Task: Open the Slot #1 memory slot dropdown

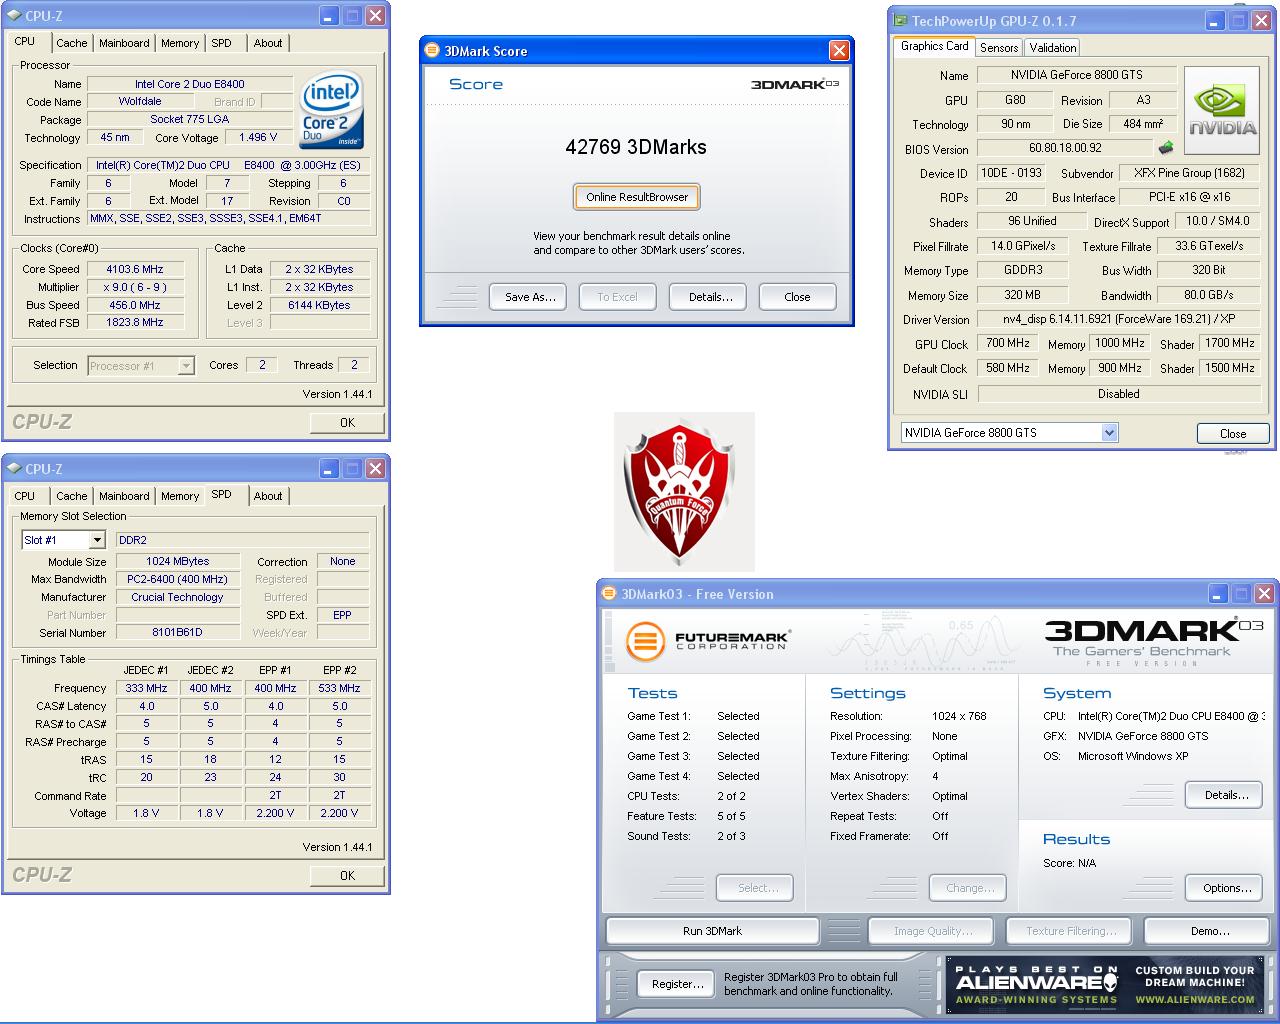Action: [97, 540]
